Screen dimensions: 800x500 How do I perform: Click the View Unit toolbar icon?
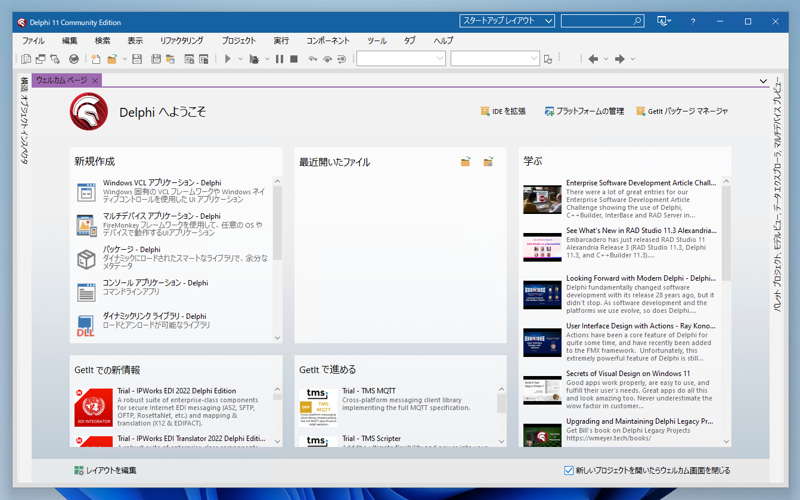click(x=26, y=59)
